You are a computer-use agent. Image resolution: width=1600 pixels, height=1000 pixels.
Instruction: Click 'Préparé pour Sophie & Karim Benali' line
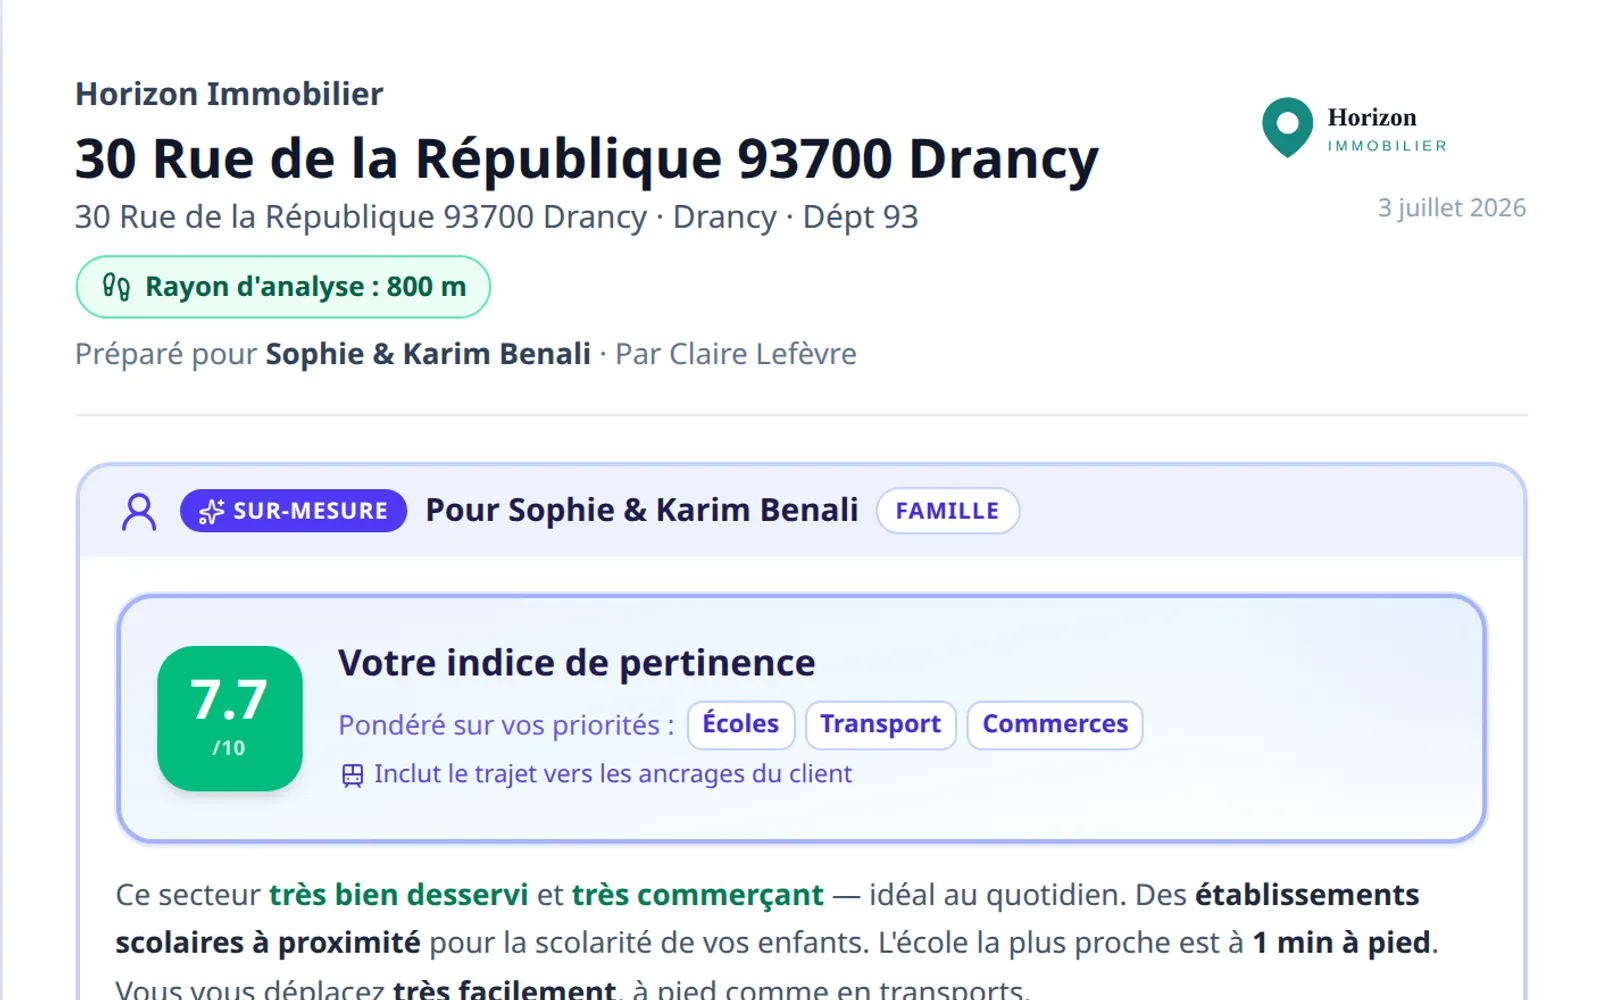pyautogui.click(x=333, y=354)
